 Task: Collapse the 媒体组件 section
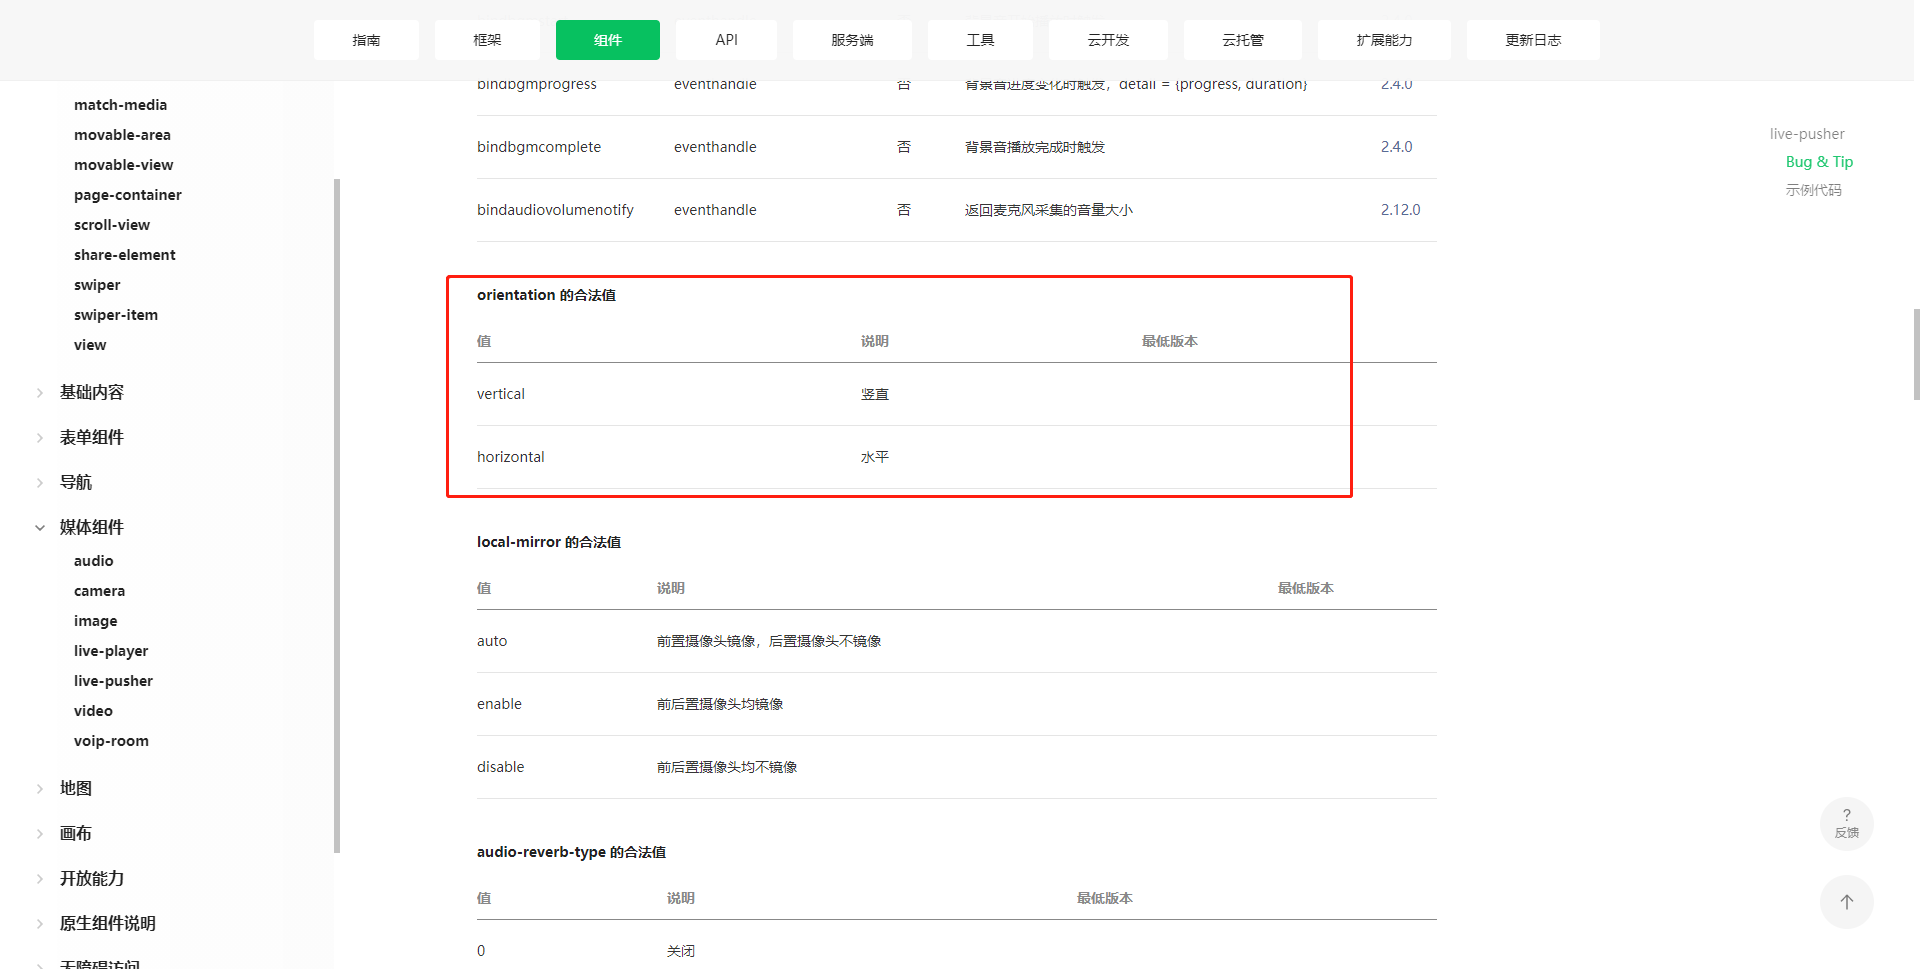point(91,527)
